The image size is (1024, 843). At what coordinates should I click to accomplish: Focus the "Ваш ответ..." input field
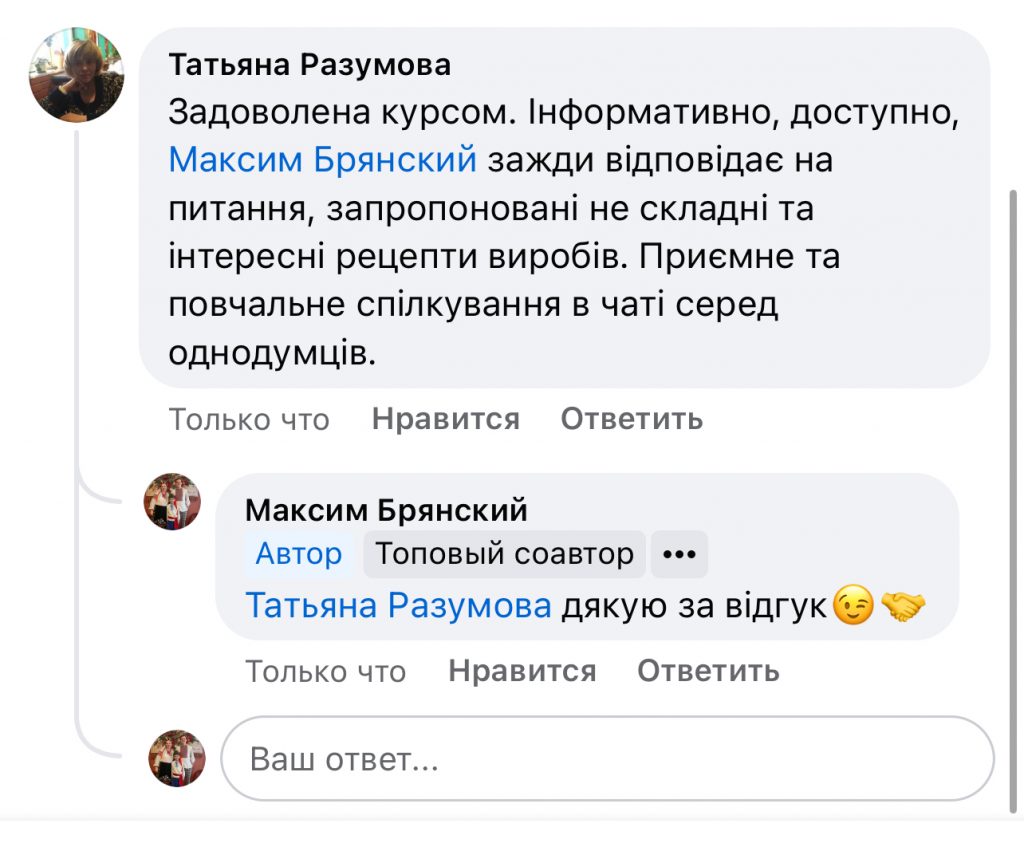coord(606,759)
